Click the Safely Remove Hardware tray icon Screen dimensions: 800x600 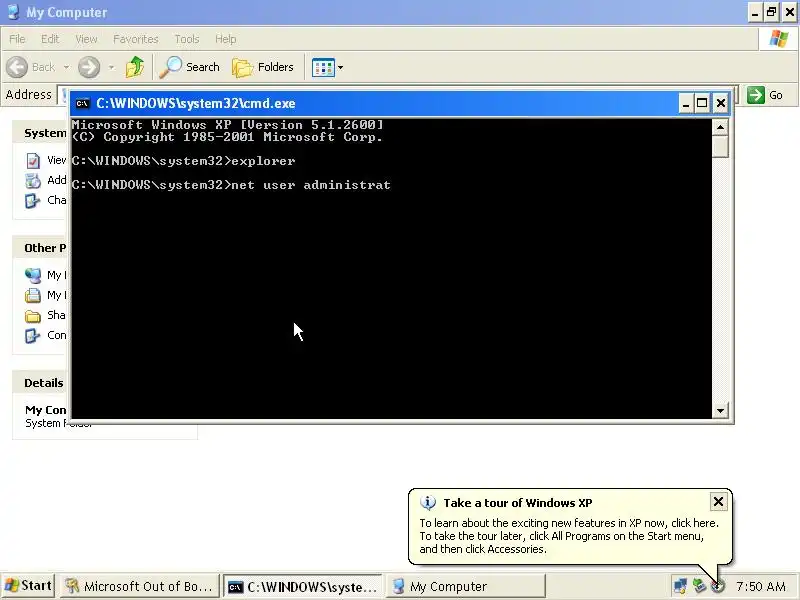(699, 586)
